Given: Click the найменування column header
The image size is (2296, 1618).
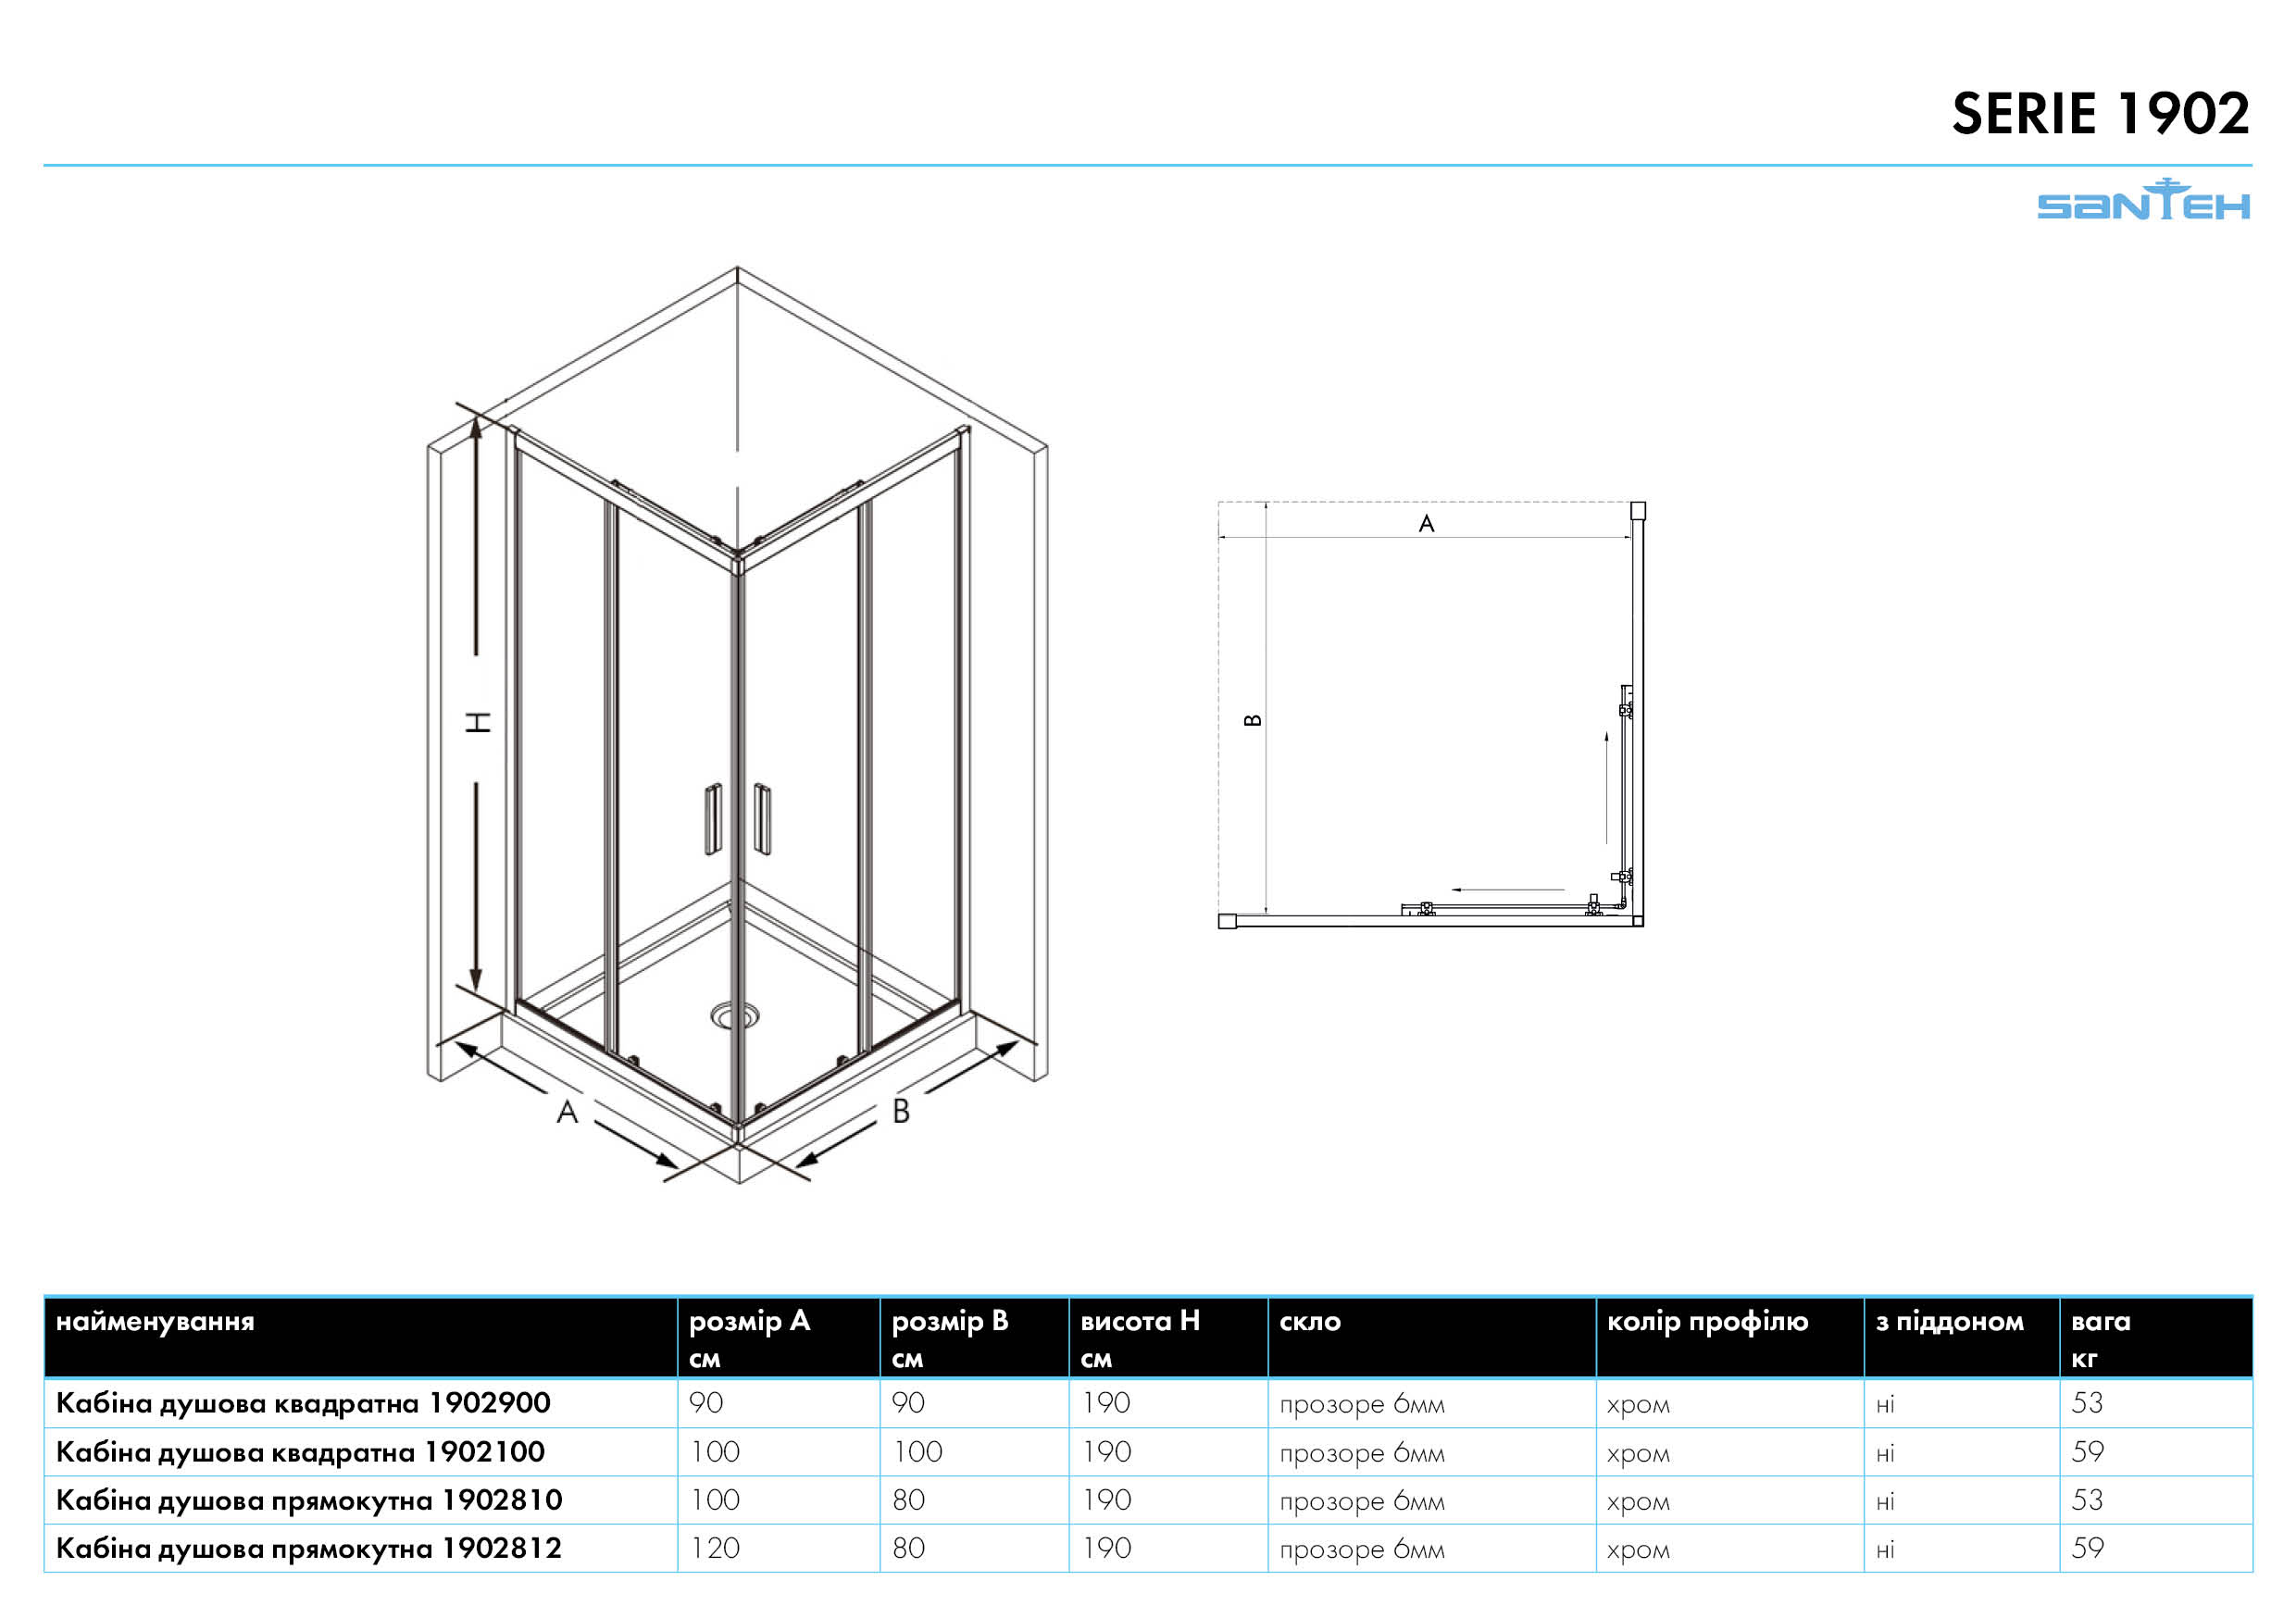Looking at the screenshot, I should click(x=156, y=1322).
